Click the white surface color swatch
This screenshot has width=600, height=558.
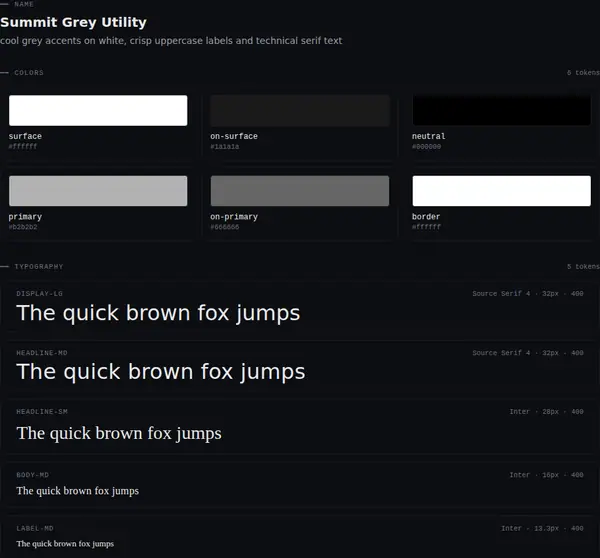click(x=98, y=110)
